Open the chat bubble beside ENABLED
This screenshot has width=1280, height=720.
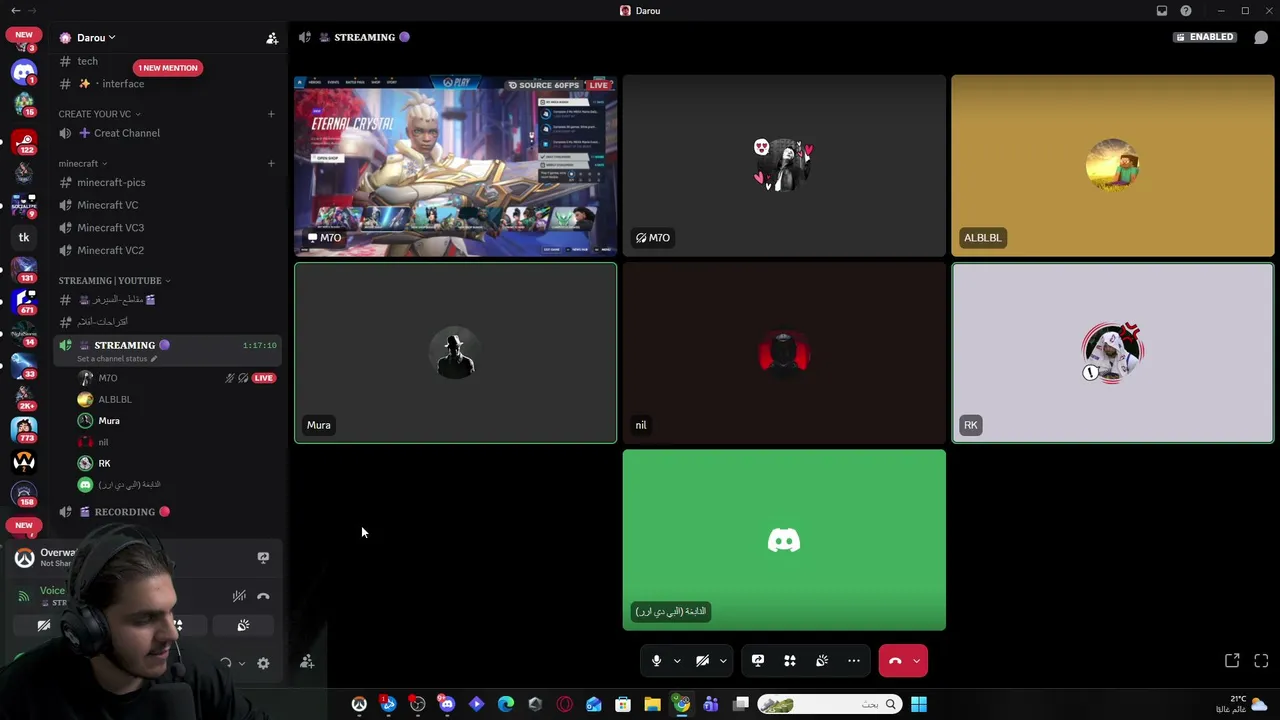pos(1261,38)
